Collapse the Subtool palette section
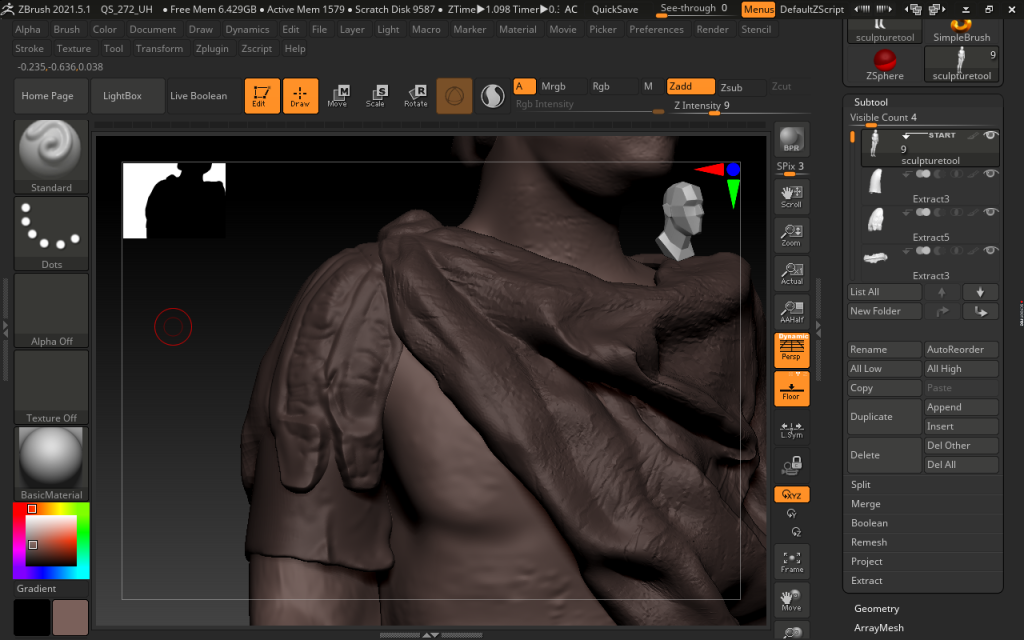 coord(871,102)
